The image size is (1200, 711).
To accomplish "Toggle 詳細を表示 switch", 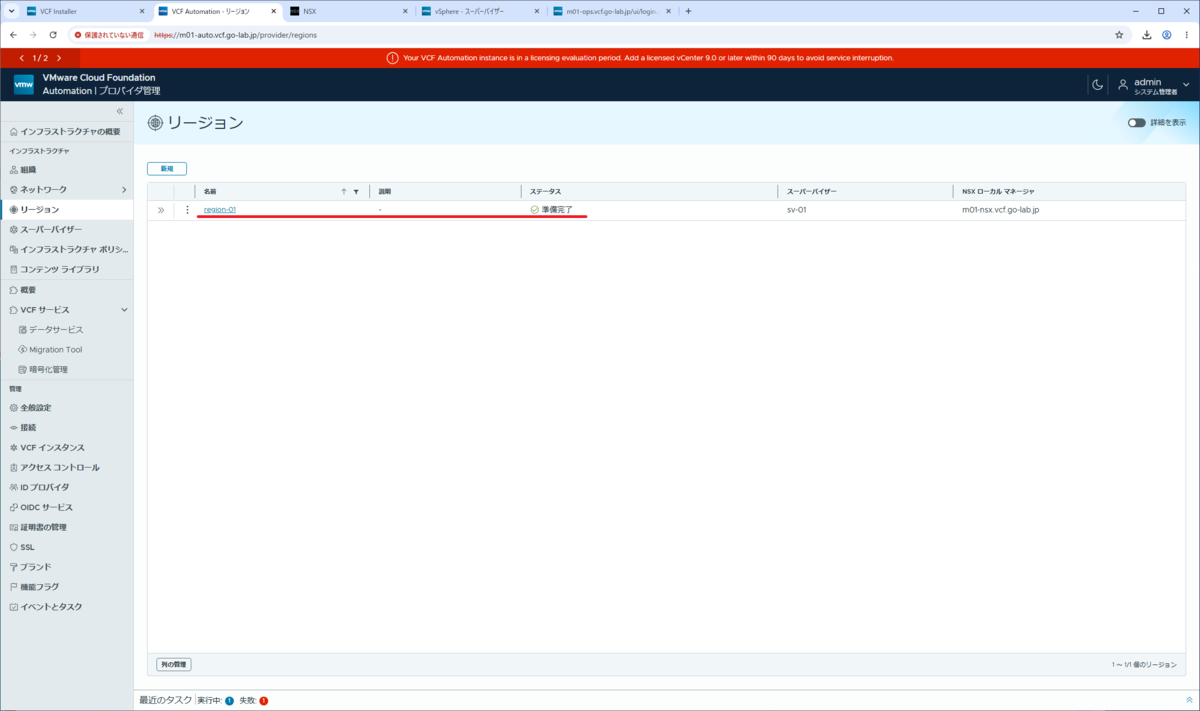I will 1137,123.
